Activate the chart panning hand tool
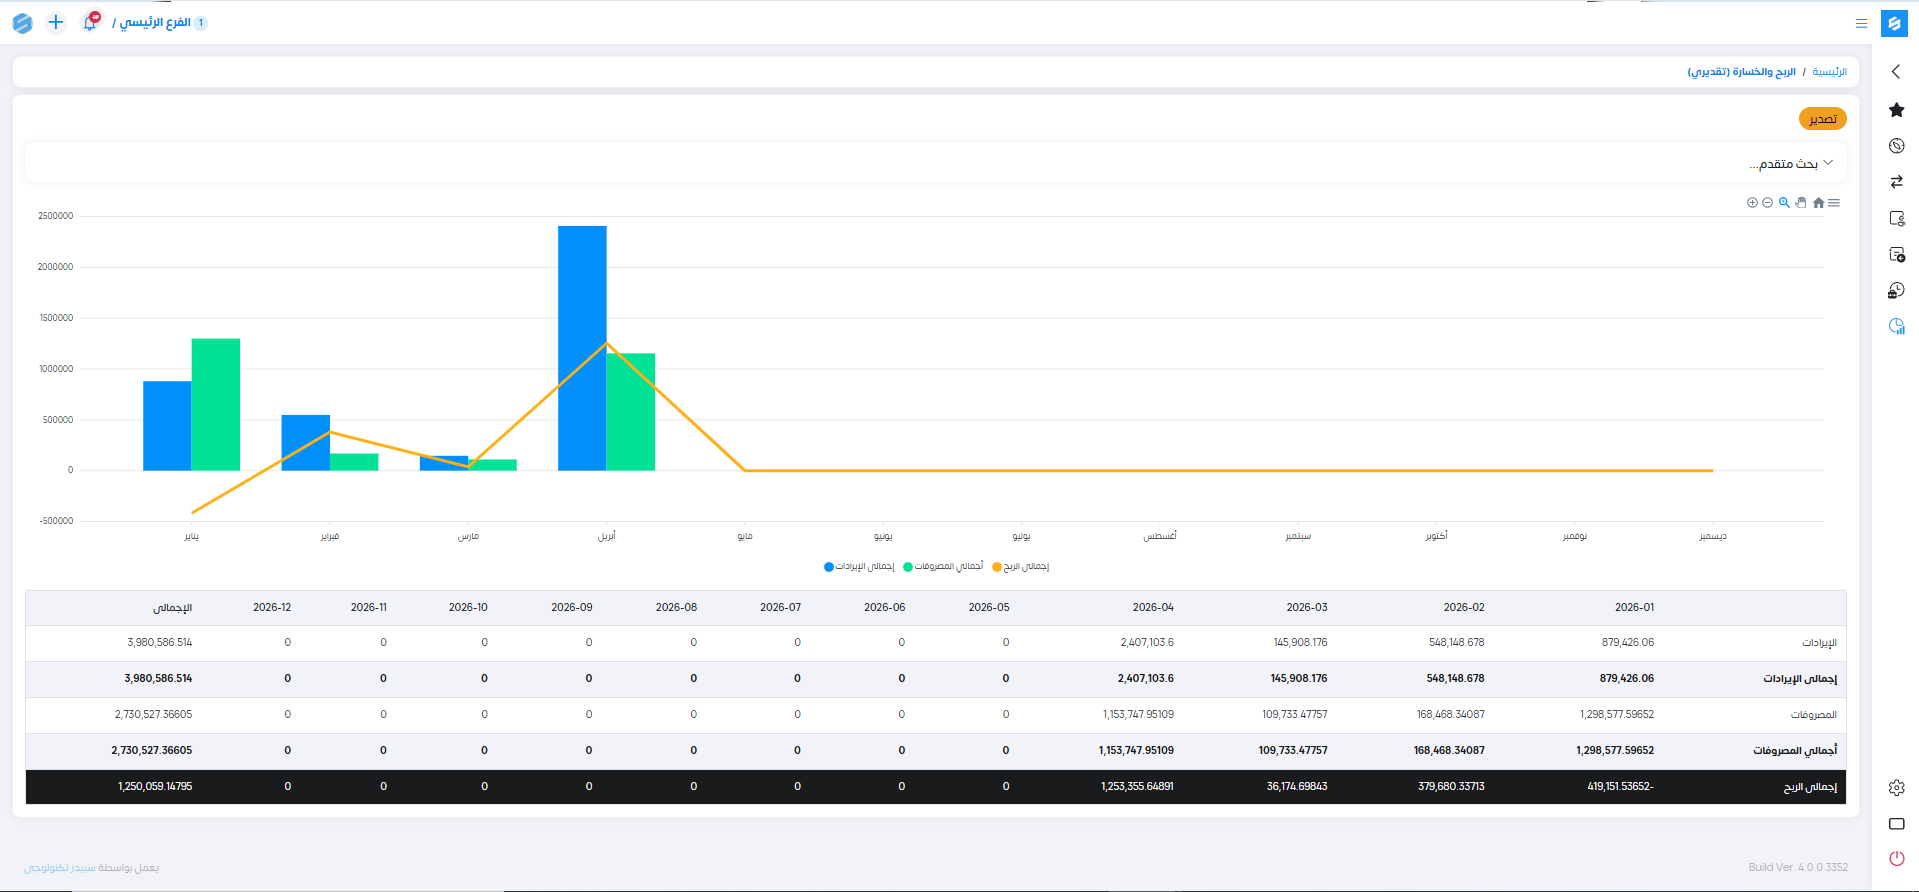This screenshot has height=892, width=1919. pos(1801,203)
